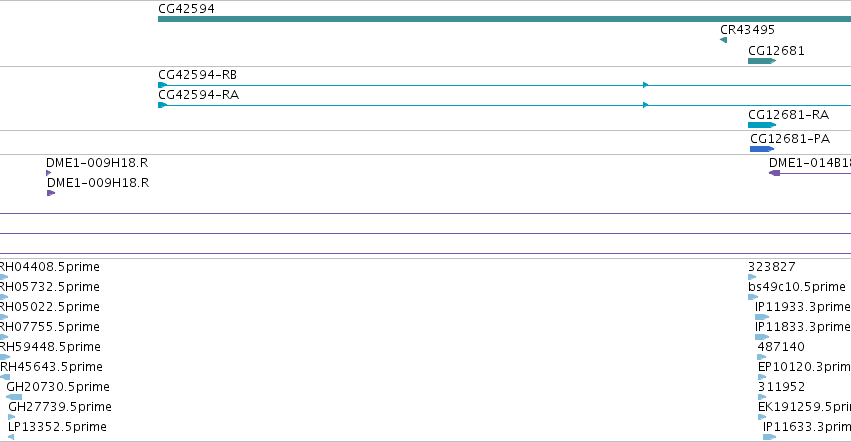Click the 311952 EST label
The height and width of the screenshot is (442, 851).
coord(782,387)
